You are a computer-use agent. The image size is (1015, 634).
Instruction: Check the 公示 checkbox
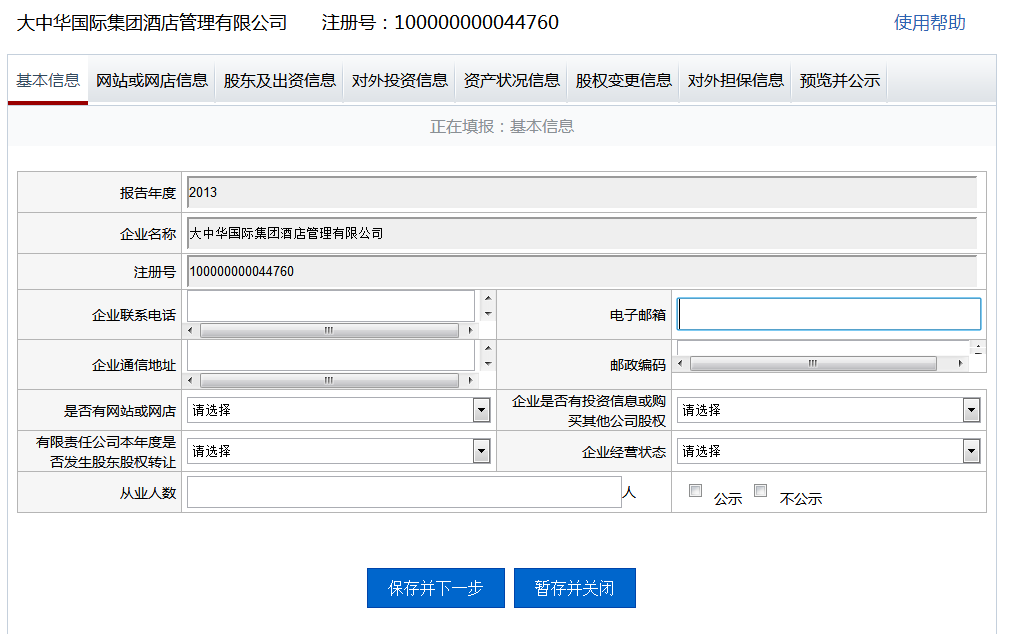pos(694,489)
